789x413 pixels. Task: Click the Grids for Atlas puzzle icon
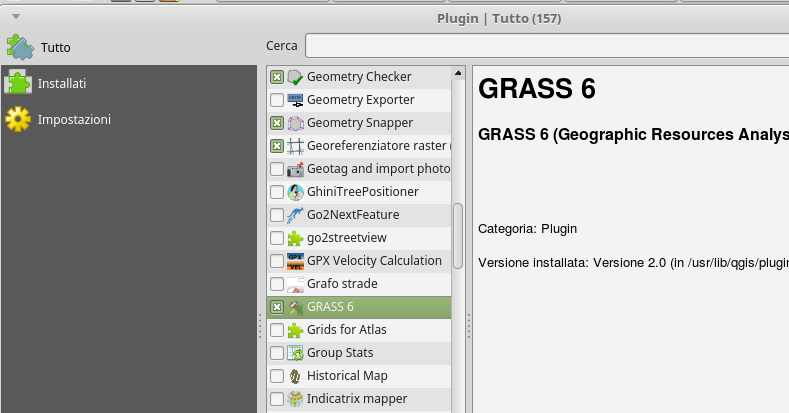pyautogui.click(x=295, y=330)
